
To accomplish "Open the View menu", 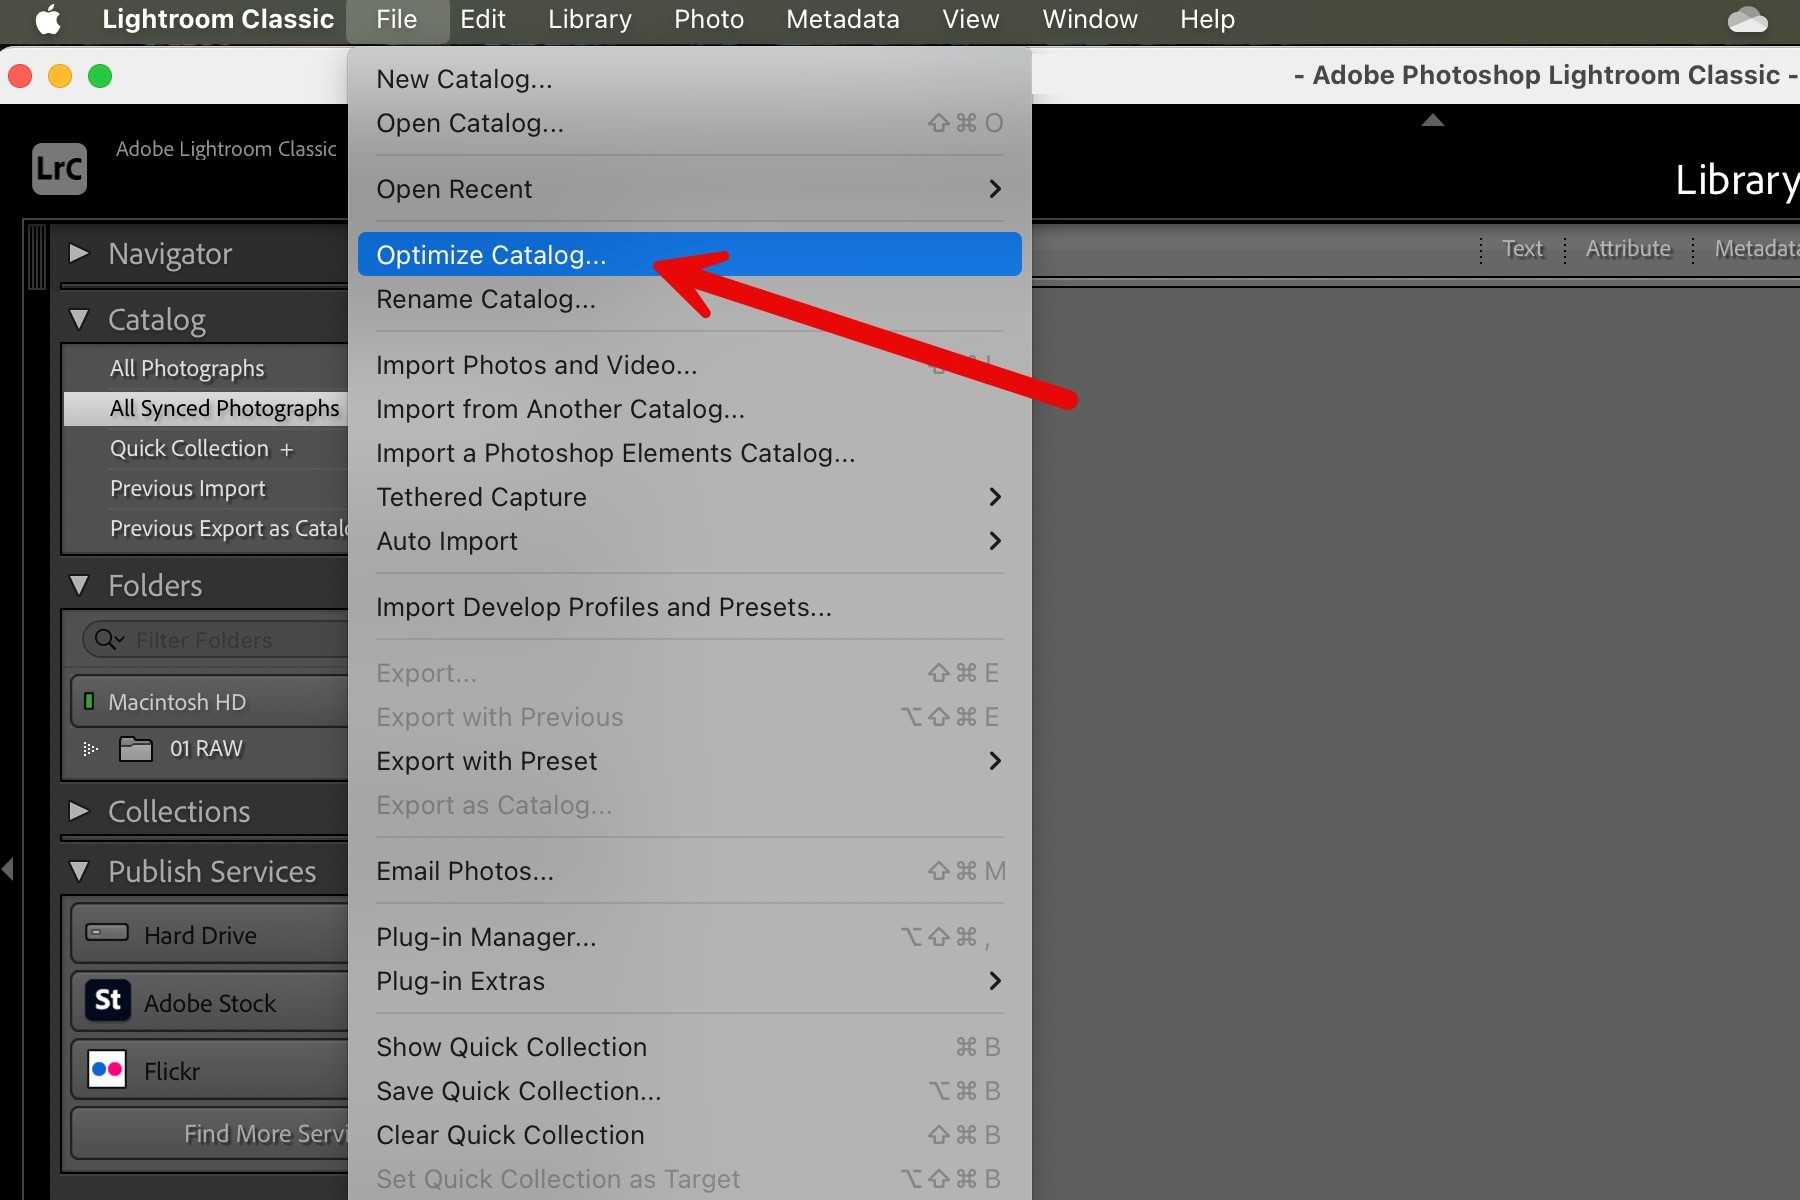I will coord(970,19).
